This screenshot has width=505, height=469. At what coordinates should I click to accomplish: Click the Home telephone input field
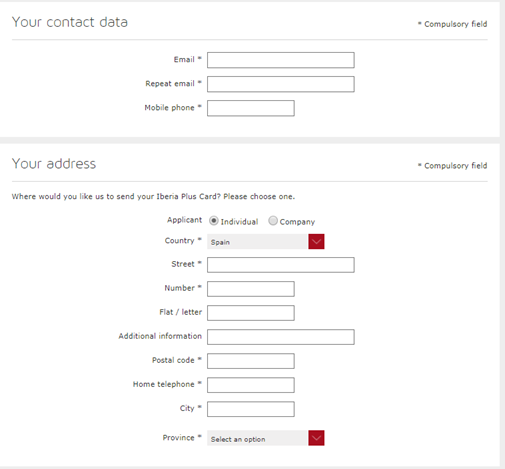tap(251, 385)
